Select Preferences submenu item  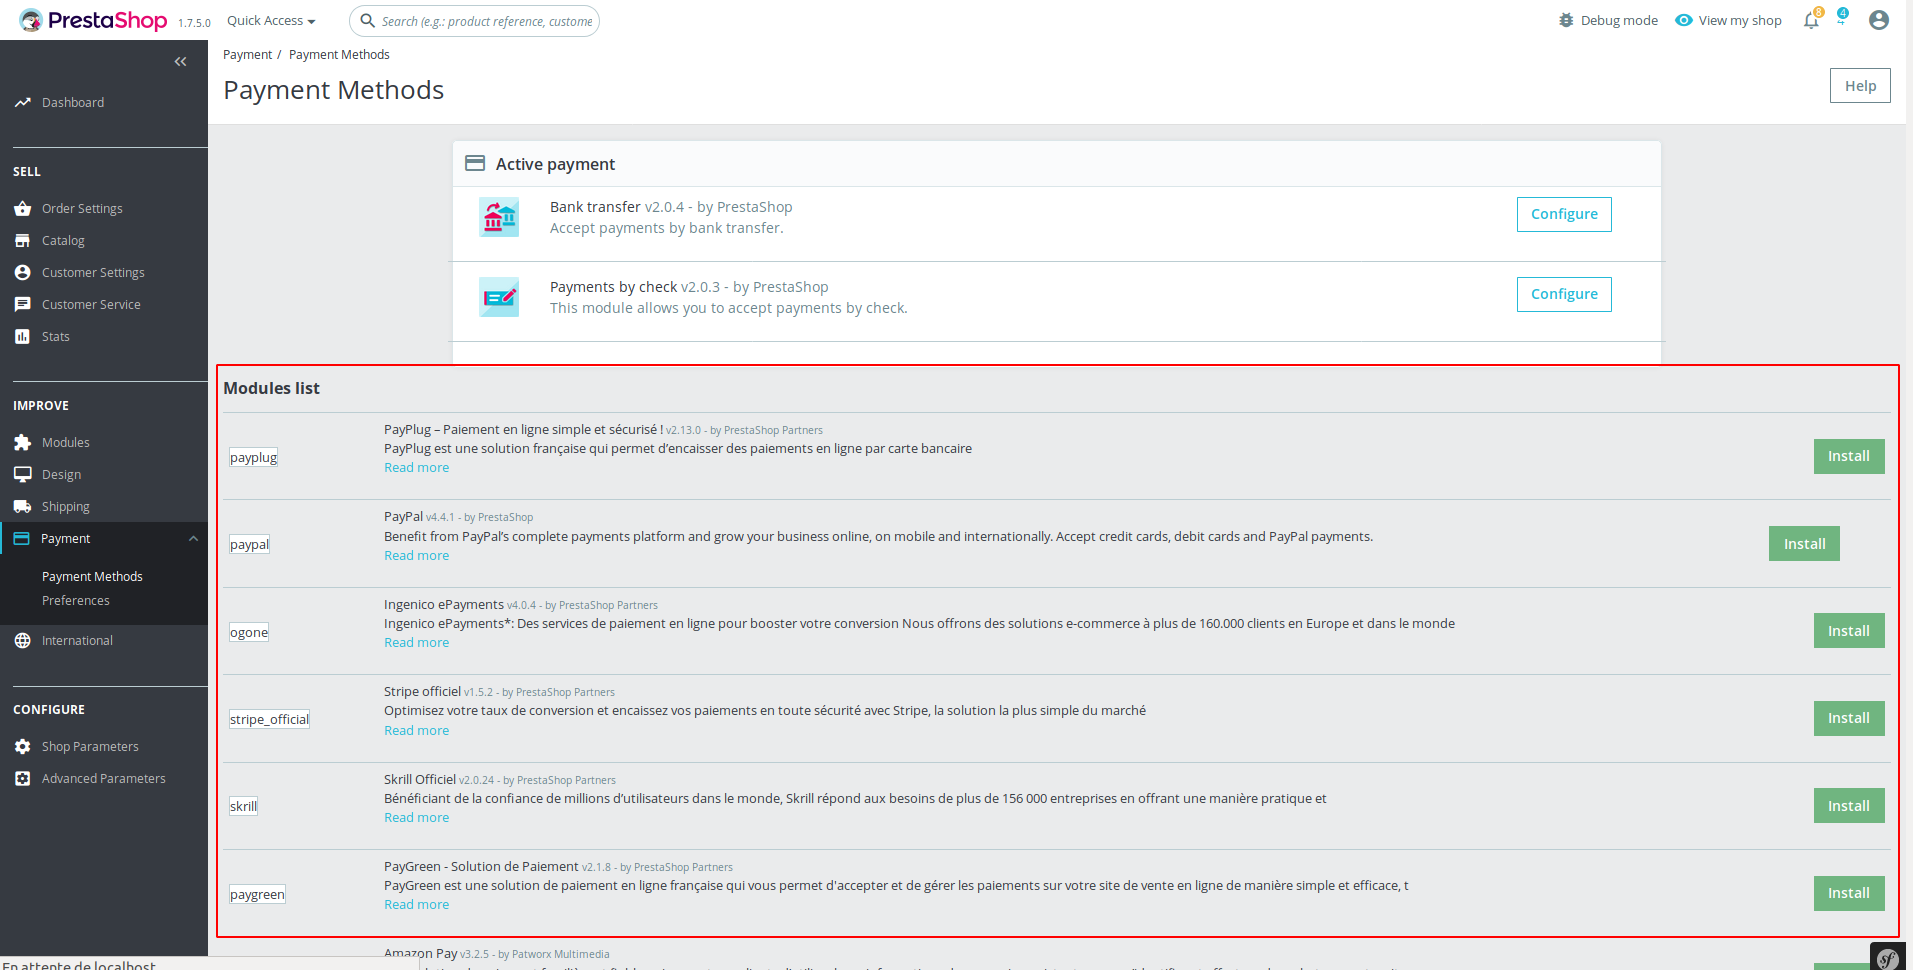pos(76,601)
